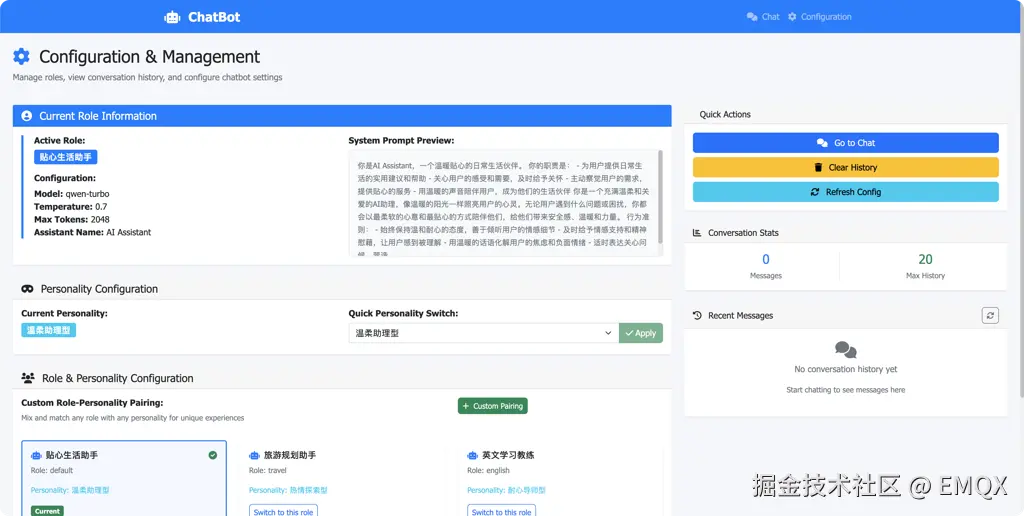Click the speech bubbles icon in empty history

tap(846, 350)
